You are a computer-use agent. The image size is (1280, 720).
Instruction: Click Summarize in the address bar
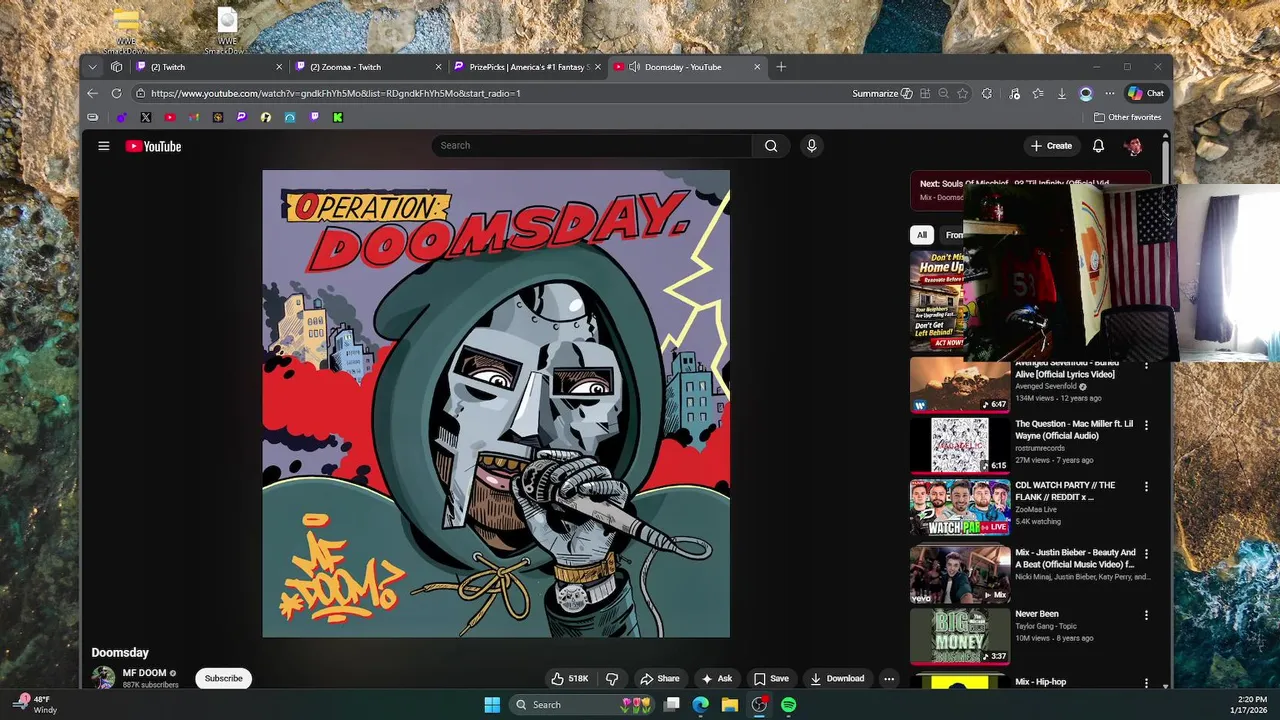[x=882, y=93]
